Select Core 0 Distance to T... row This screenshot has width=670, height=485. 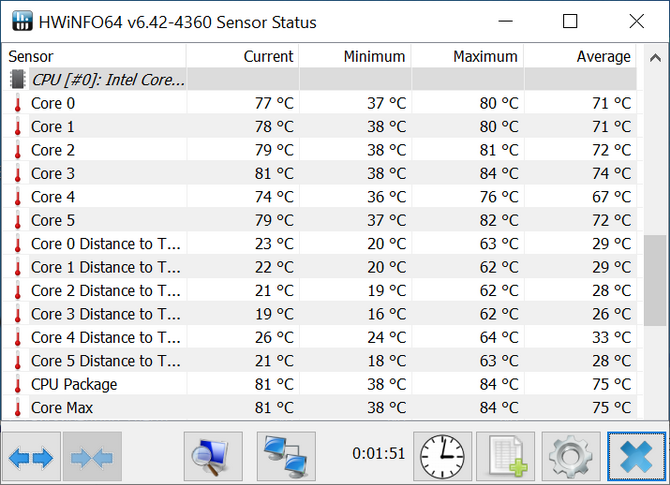[320, 244]
